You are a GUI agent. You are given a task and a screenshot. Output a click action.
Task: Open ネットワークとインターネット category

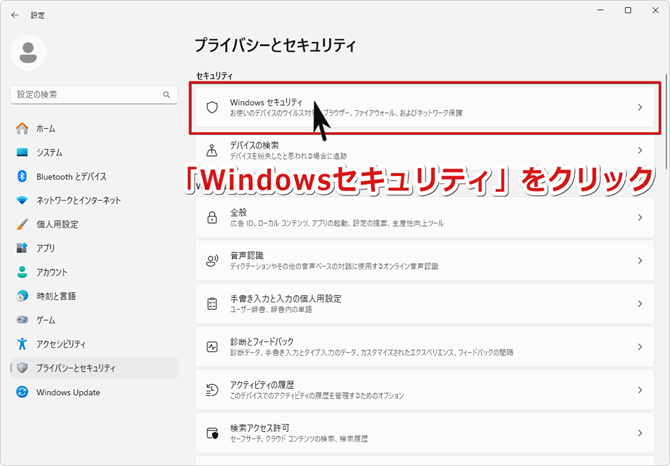pos(94,200)
